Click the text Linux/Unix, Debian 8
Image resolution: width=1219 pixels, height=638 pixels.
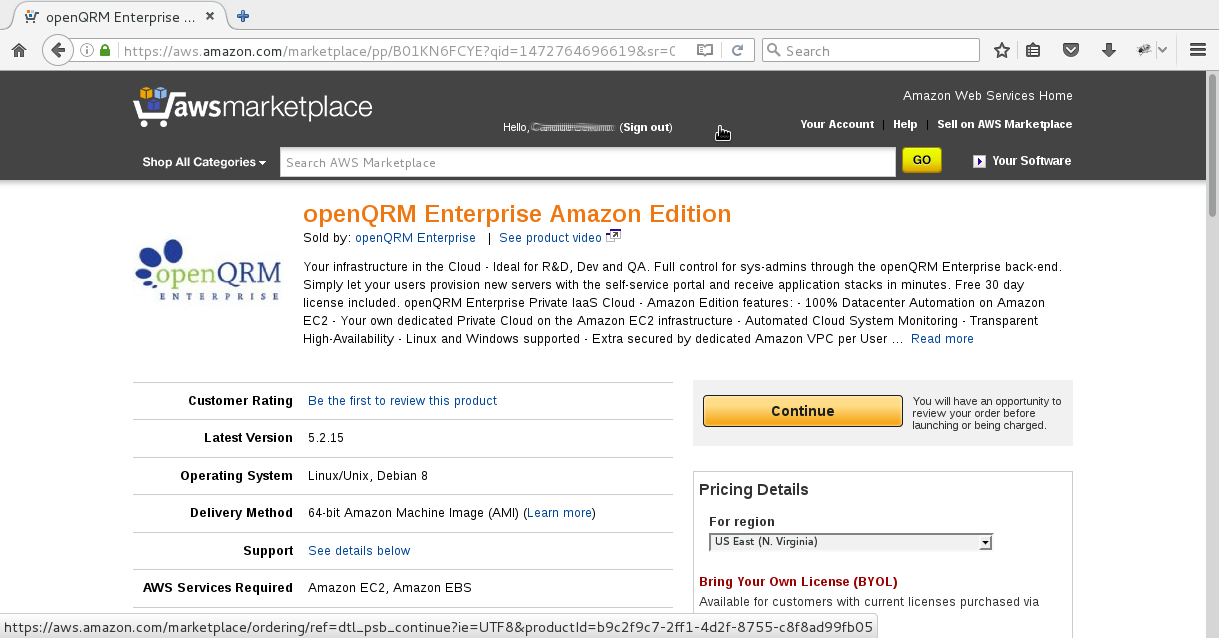coord(368,476)
